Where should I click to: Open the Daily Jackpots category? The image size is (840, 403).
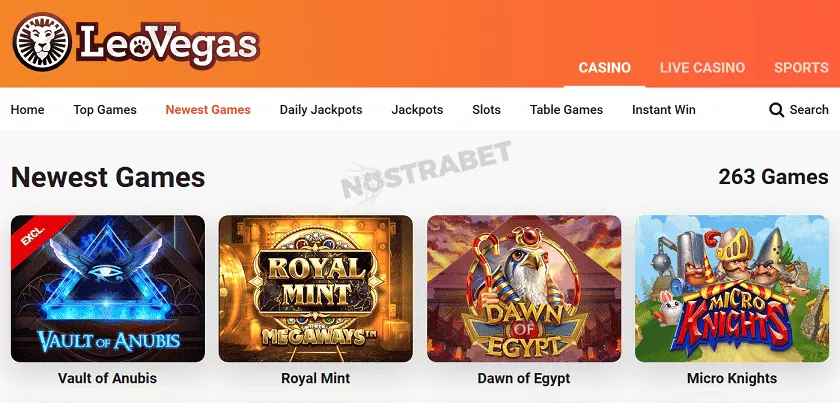(321, 110)
